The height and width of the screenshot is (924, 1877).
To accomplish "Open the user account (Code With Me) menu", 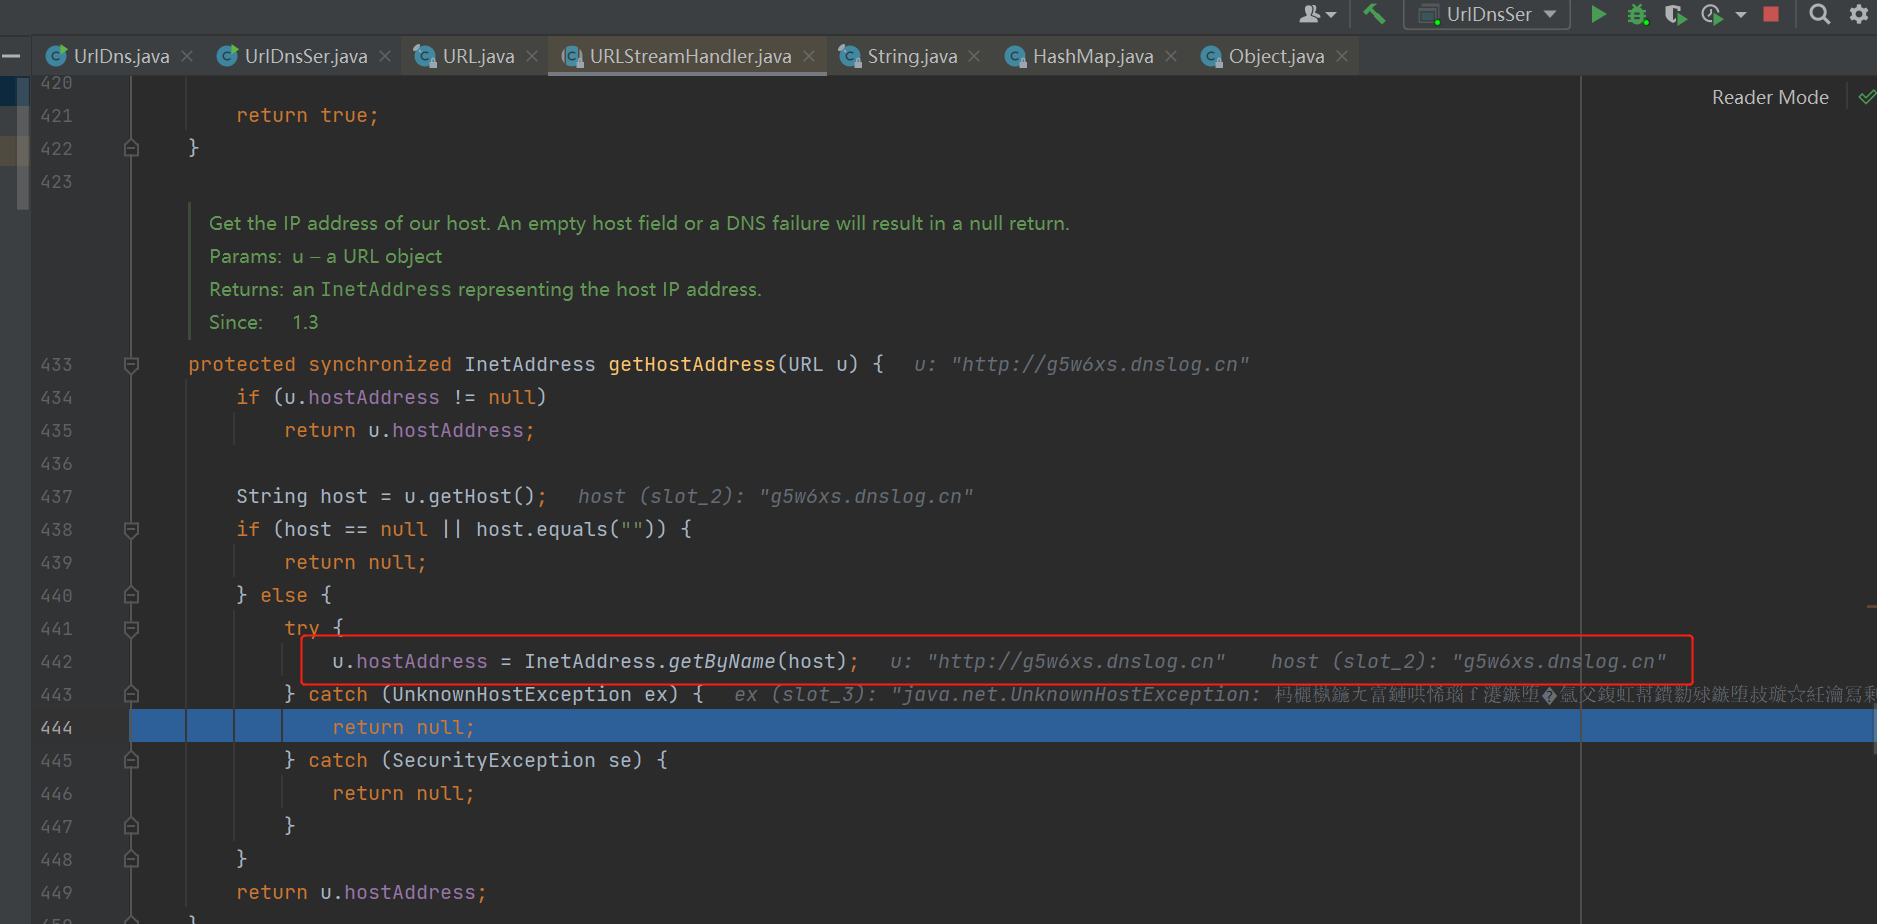I will click(1316, 14).
